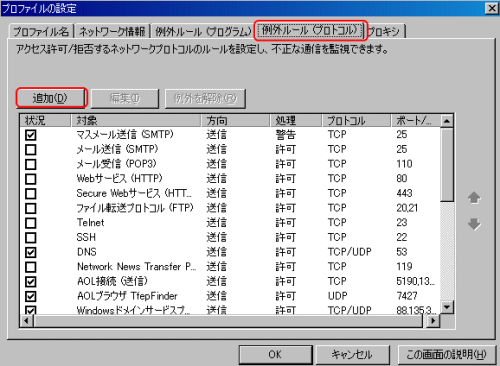Sort by the 対象 column header
Viewport: 500px width, 366px height.
(136, 120)
